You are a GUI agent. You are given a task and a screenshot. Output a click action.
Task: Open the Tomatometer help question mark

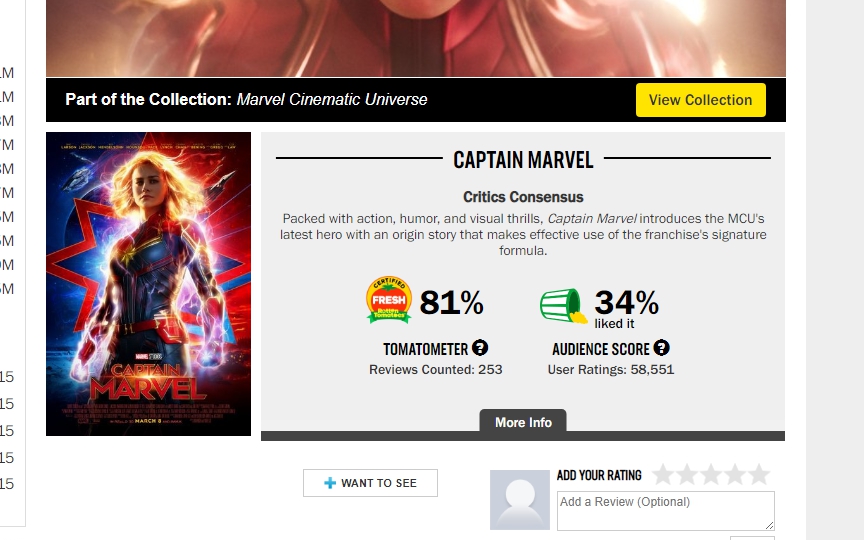pos(480,348)
